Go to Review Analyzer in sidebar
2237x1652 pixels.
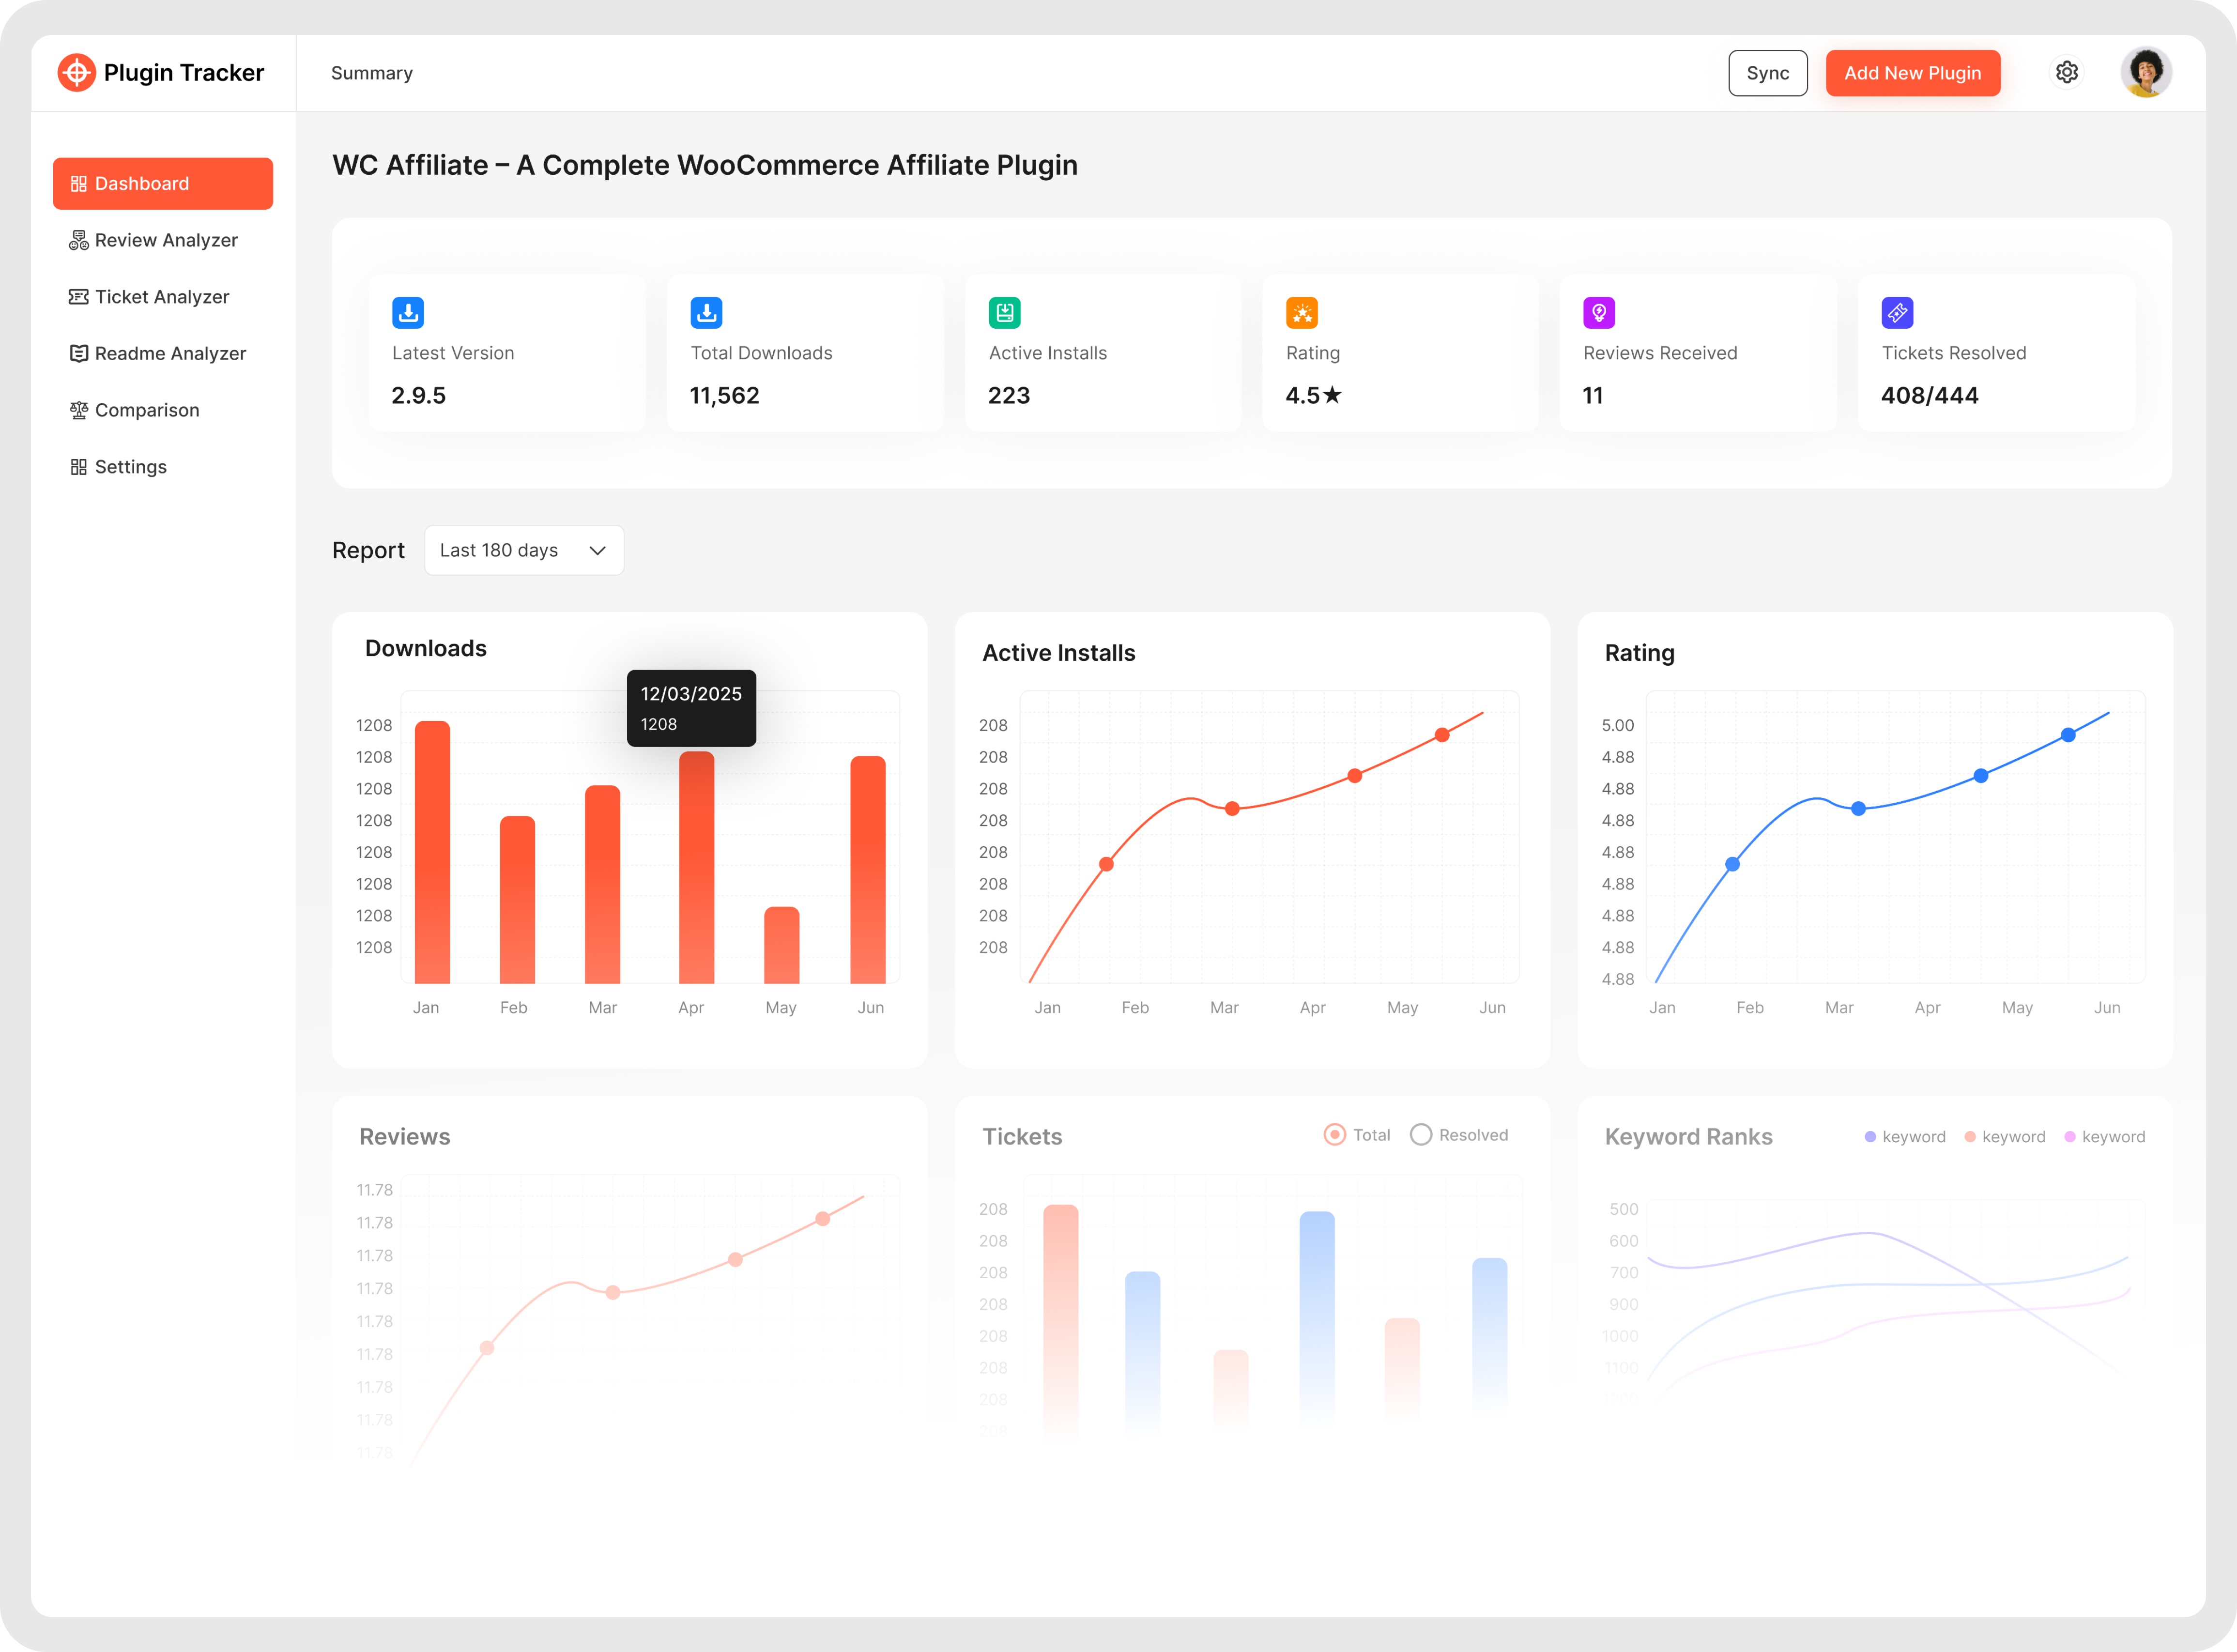point(165,240)
